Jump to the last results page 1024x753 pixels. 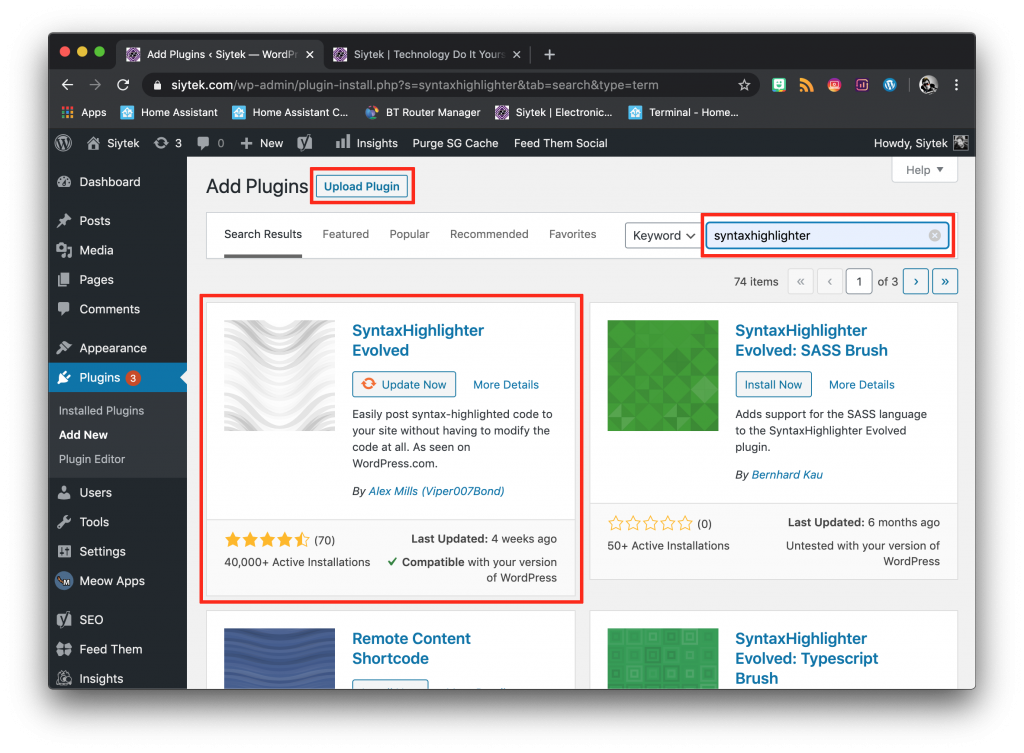[x=945, y=281]
